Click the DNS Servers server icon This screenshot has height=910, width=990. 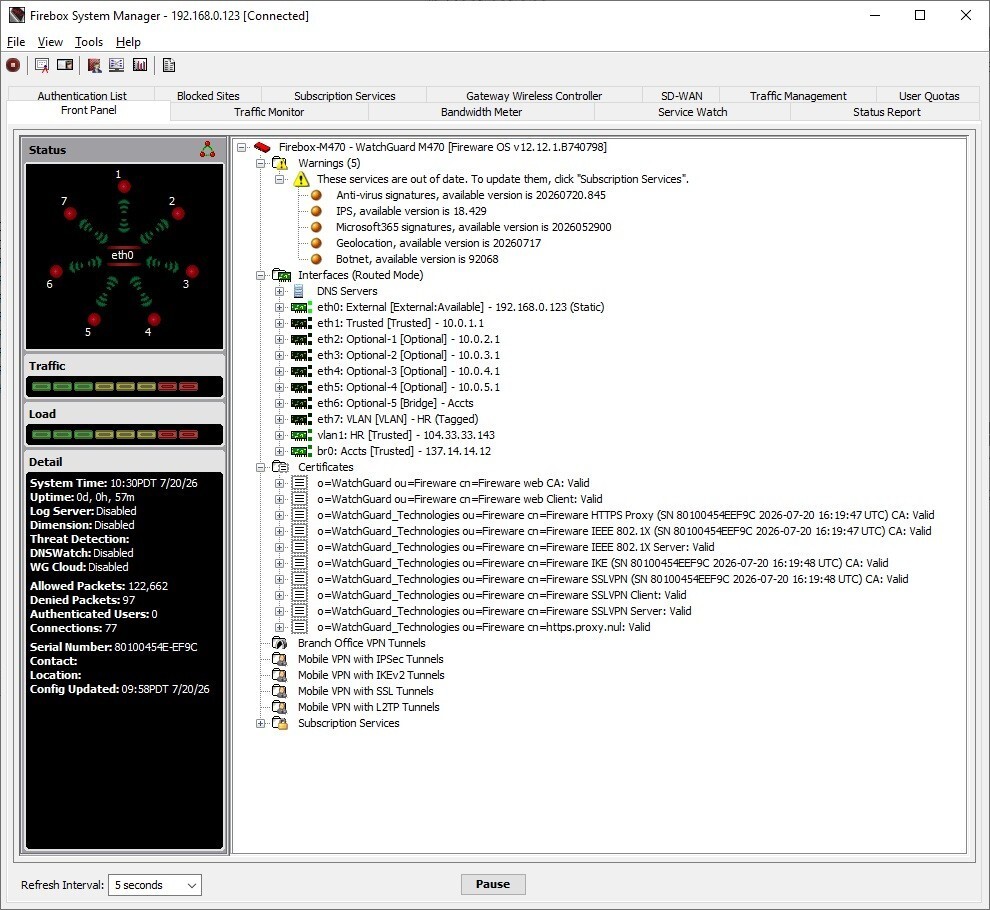tap(299, 291)
